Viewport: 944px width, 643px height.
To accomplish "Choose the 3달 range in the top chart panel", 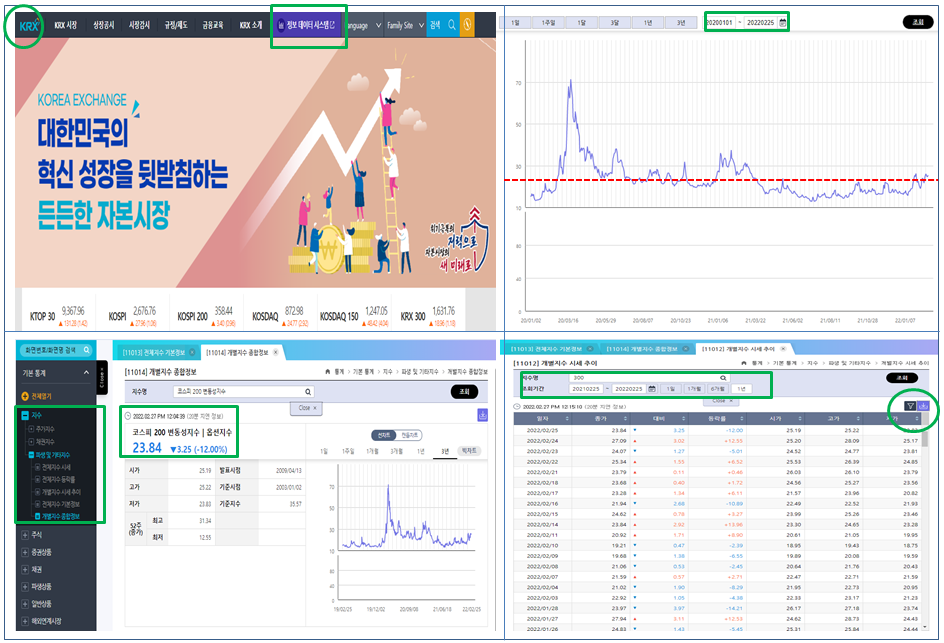I will click(615, 23).
